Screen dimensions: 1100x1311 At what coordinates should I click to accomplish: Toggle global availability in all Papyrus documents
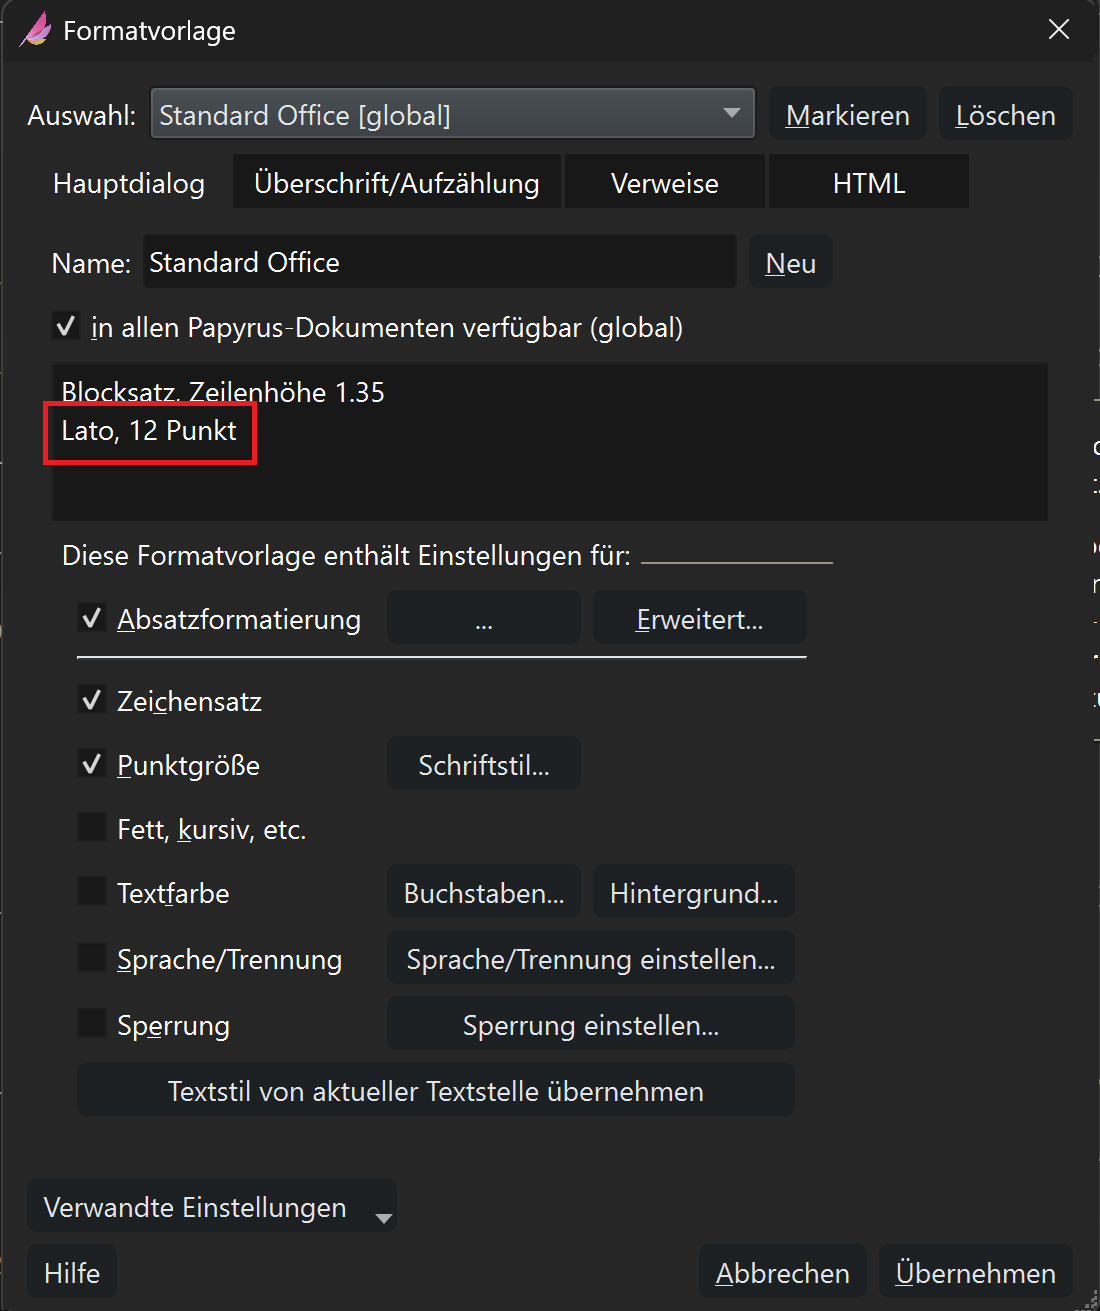(66, 327)
